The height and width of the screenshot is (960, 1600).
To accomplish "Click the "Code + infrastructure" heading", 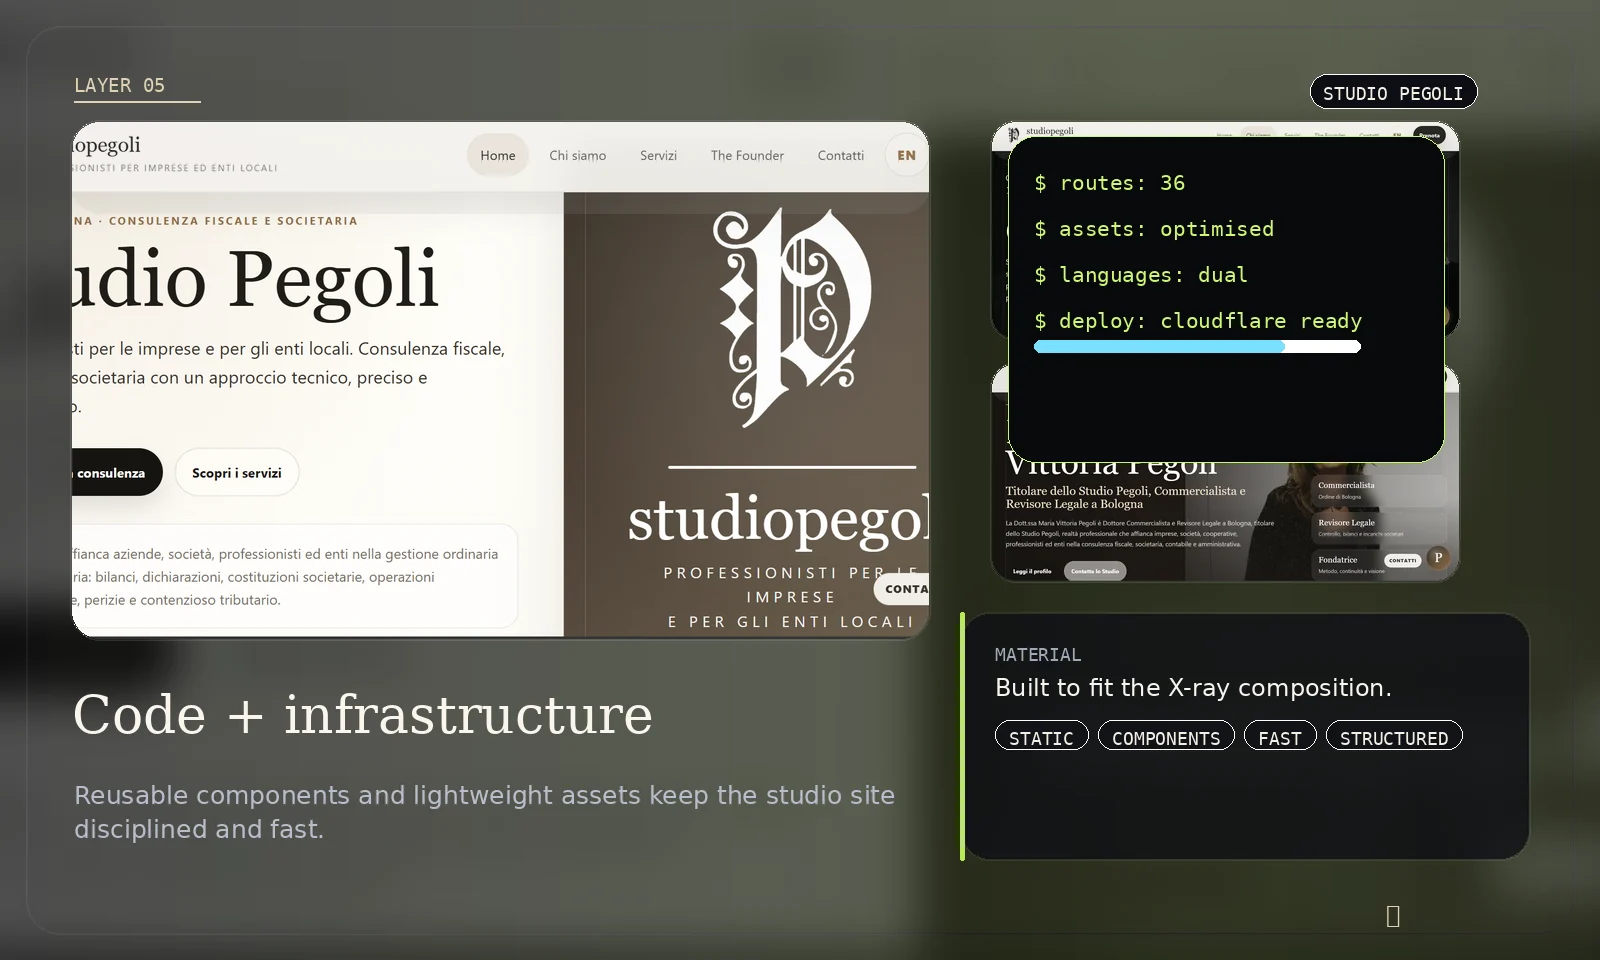I will tap(363, 715).
